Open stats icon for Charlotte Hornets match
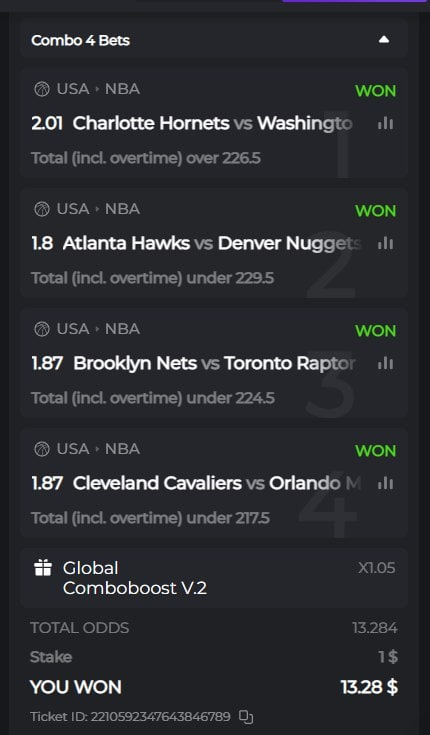Viewport: 430px width, 735px height. click(385, 123)
